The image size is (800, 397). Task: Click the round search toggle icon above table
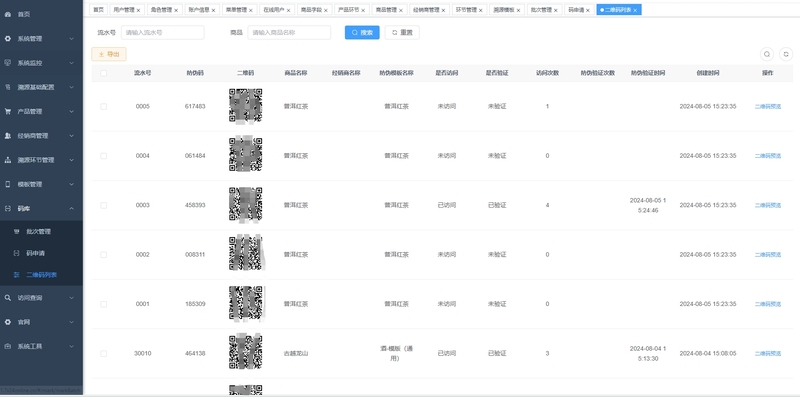click(767, 54)
